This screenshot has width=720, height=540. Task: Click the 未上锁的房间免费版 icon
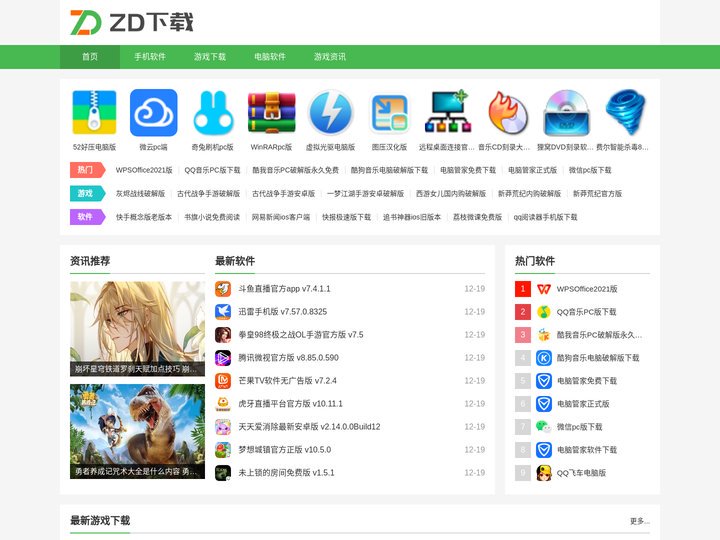223,472
